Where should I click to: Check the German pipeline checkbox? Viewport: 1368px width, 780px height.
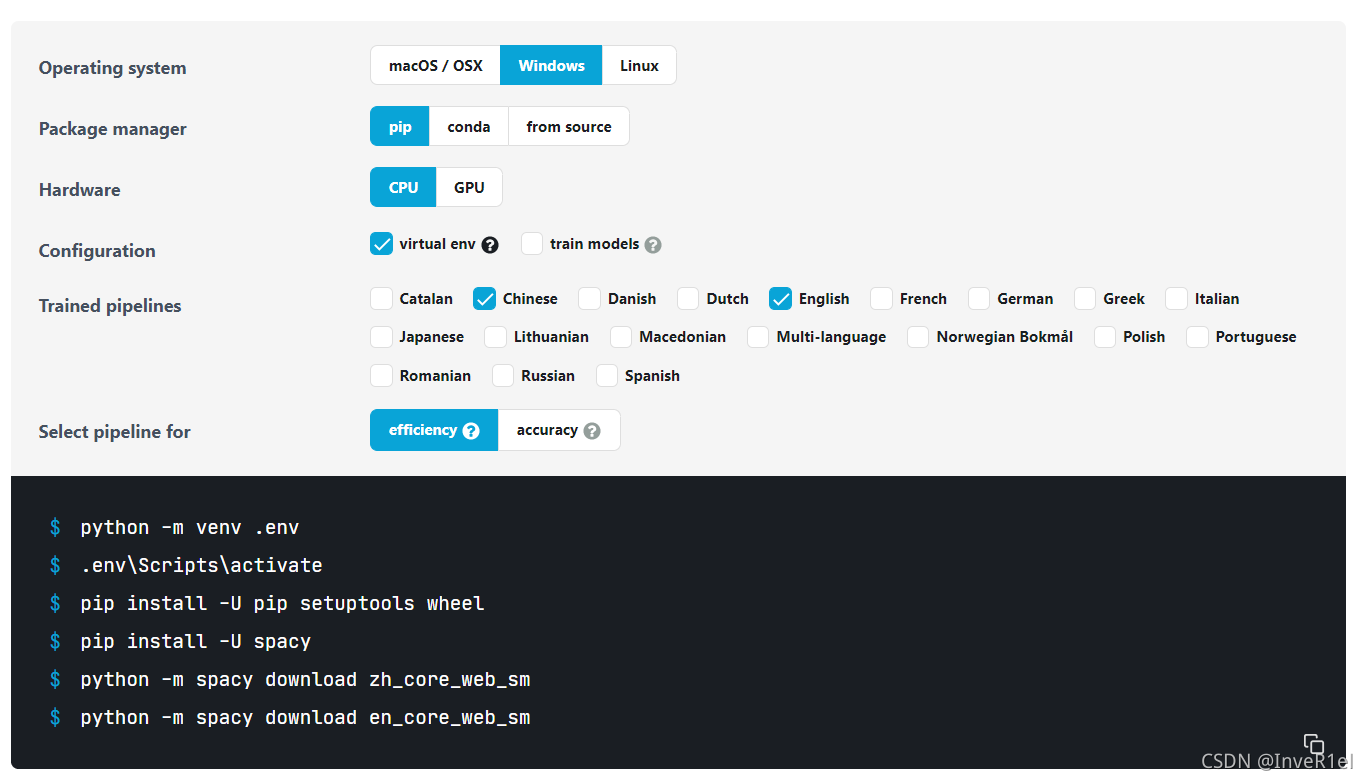979,299
